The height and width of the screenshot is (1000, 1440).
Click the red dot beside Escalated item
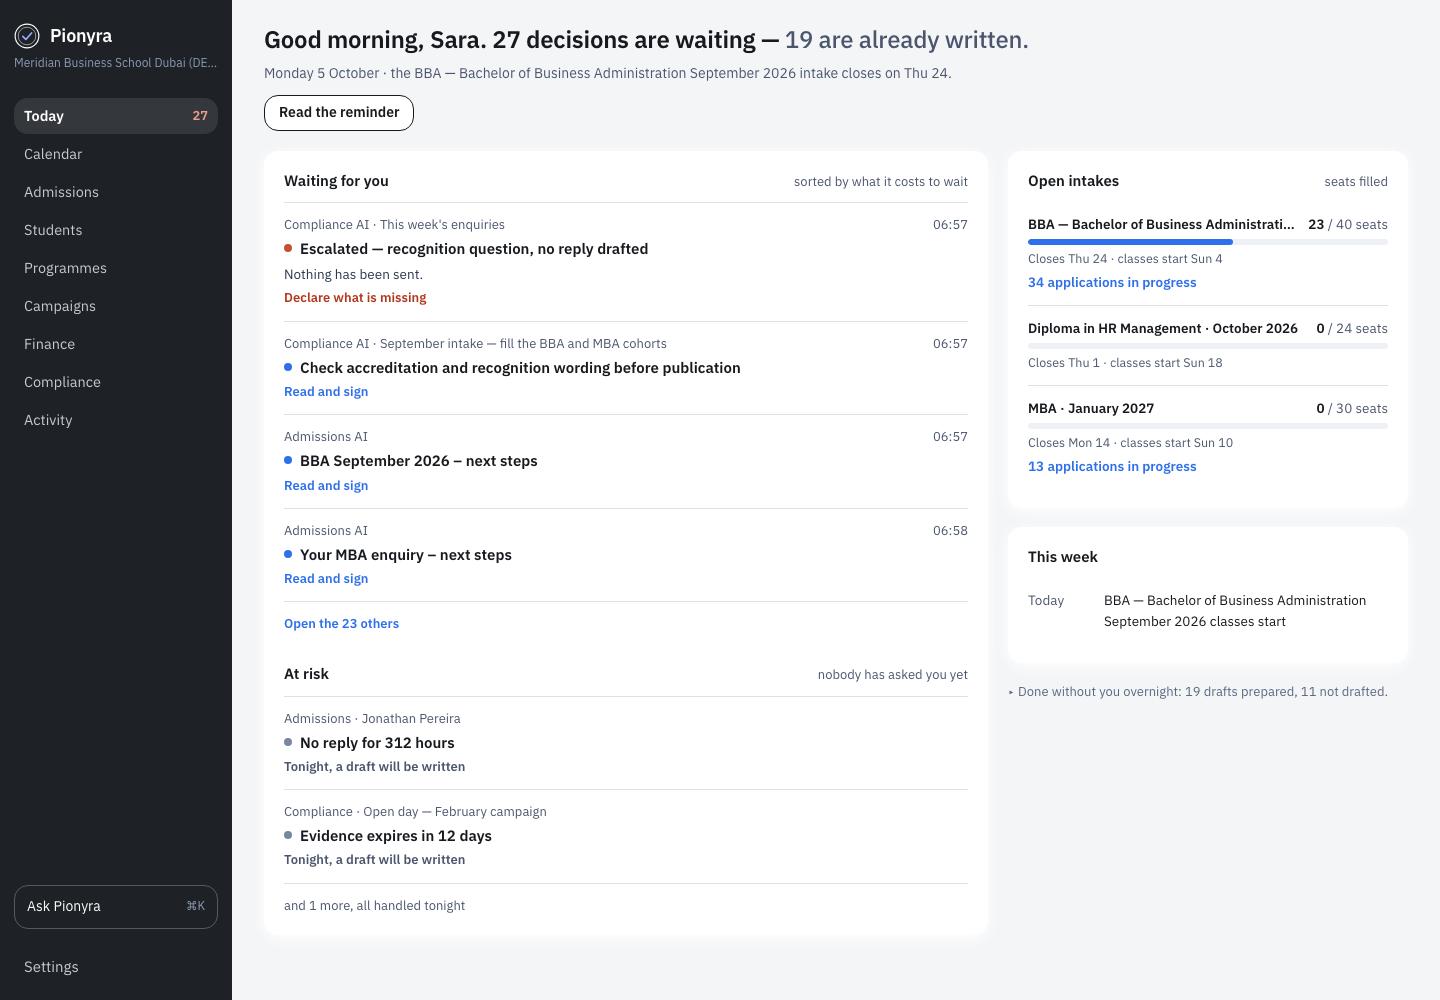tap(288, 248)
